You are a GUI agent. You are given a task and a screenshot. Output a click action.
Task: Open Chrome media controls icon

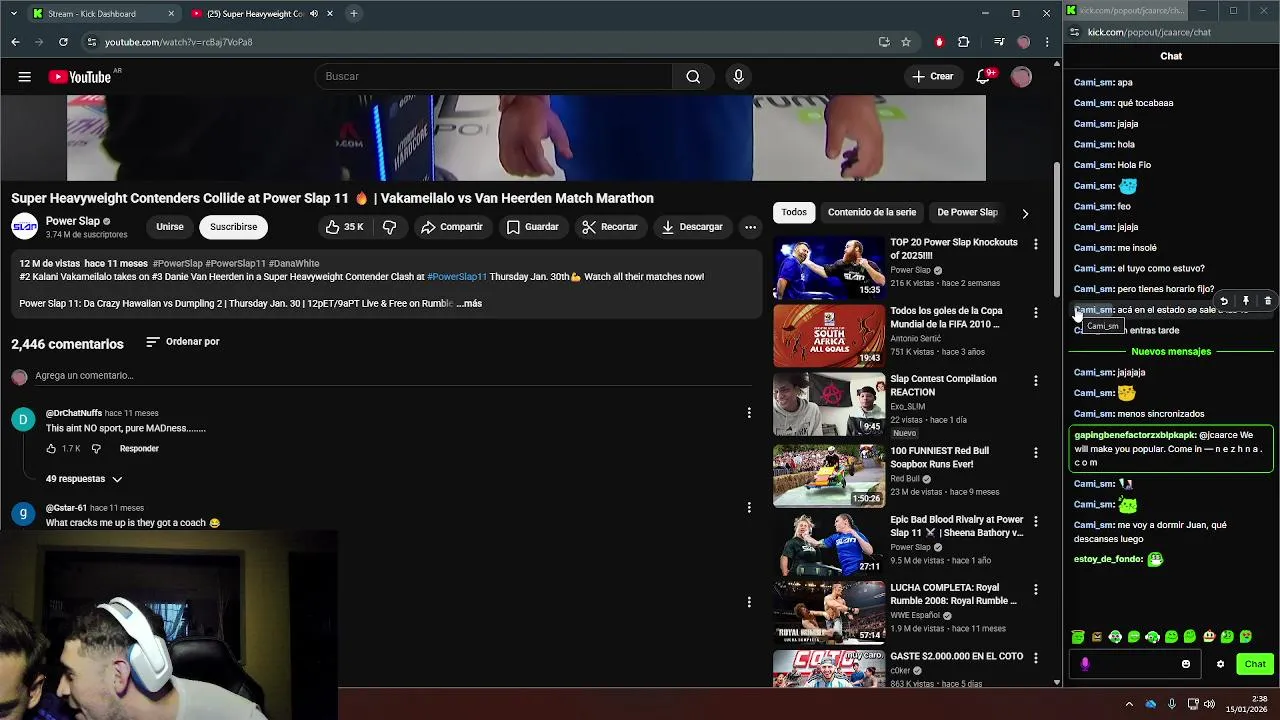[x=998, y=42]
